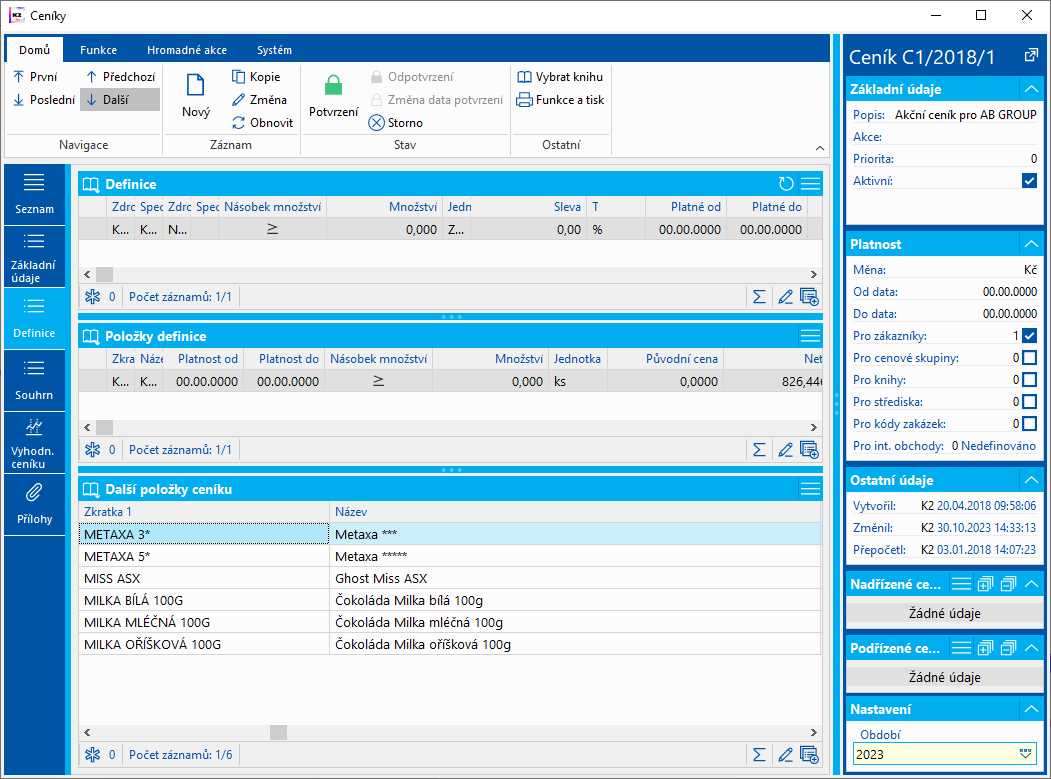1051x779 pixels.
Task: Switch to the Domů ribbon tab
Action: [x=34, y=50]
